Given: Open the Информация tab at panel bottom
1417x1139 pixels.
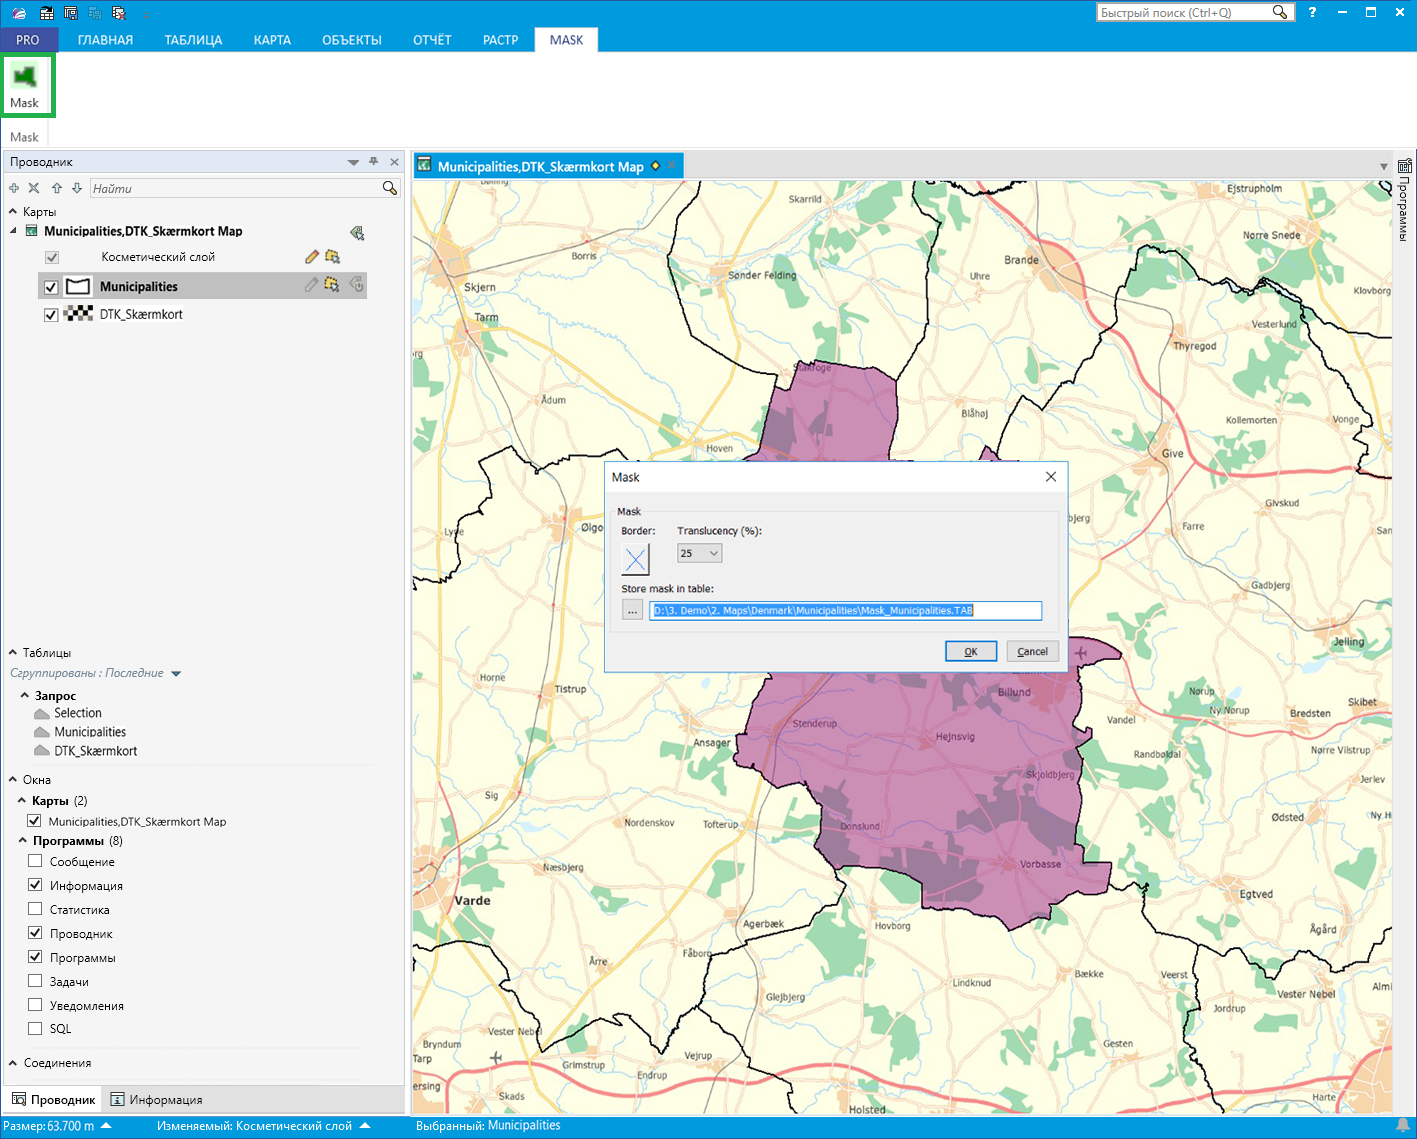Looking at the screenshot, I should (x=156, y=1100).
